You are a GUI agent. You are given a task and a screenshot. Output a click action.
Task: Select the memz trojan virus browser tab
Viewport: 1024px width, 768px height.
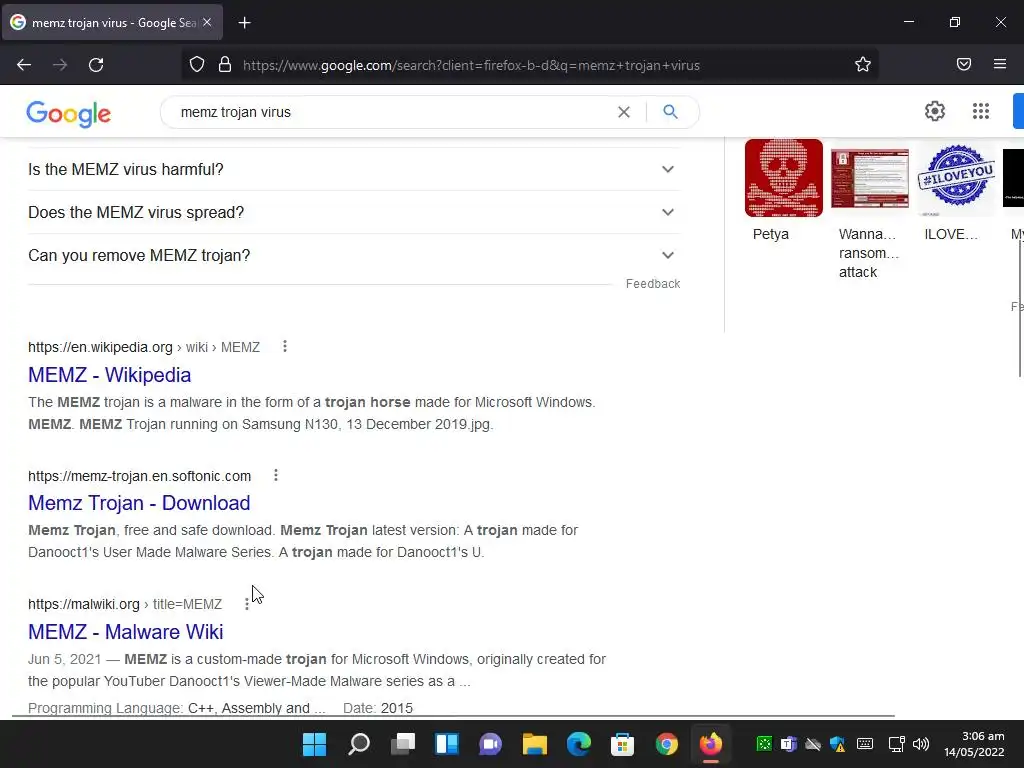(x=112, y=23)
